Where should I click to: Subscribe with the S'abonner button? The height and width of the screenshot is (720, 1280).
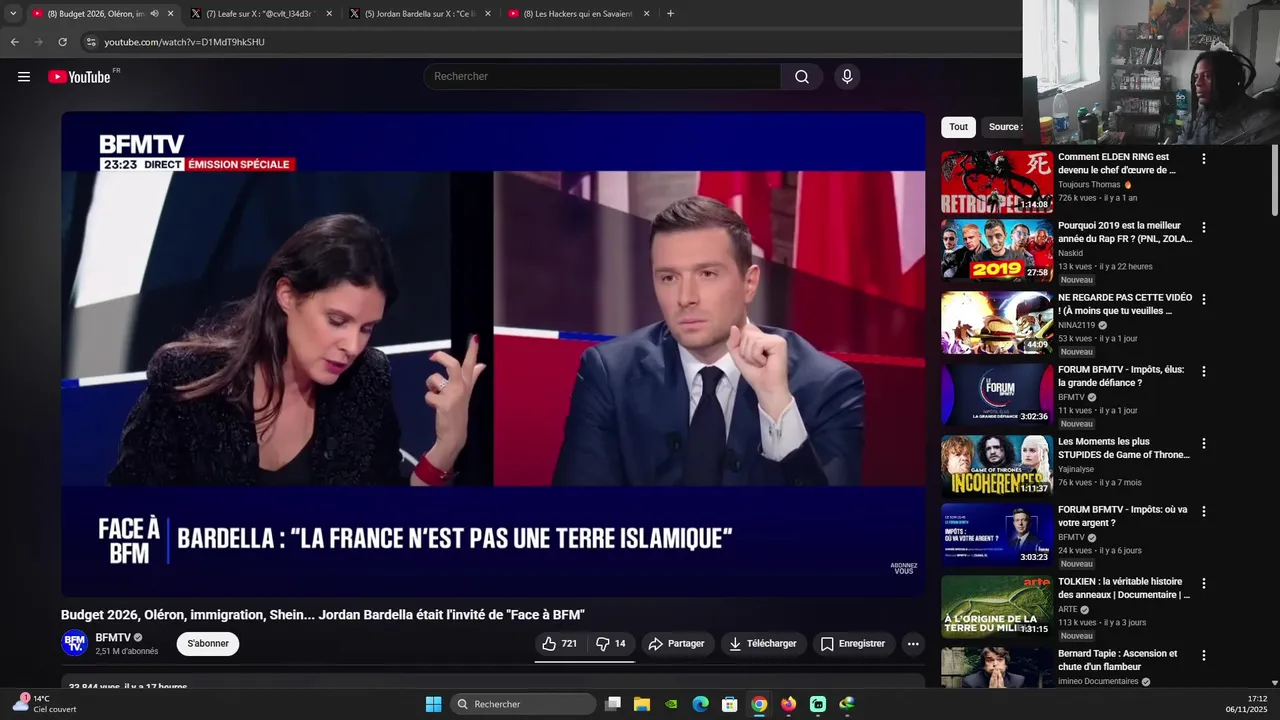coord(208,644)
